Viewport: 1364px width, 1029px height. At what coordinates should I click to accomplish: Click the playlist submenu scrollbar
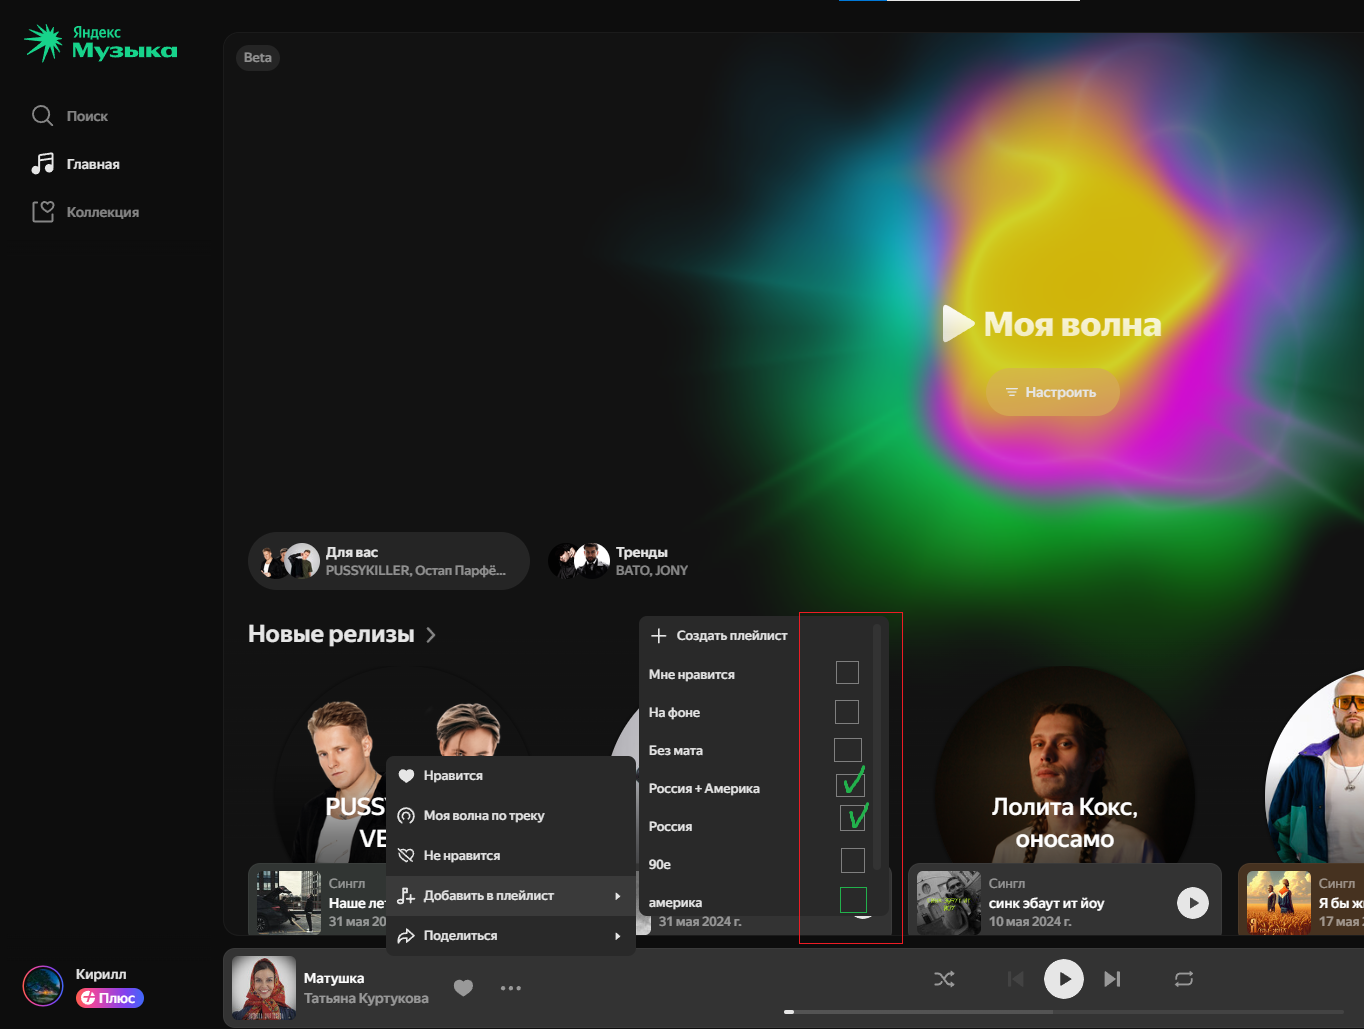(877, 746)
